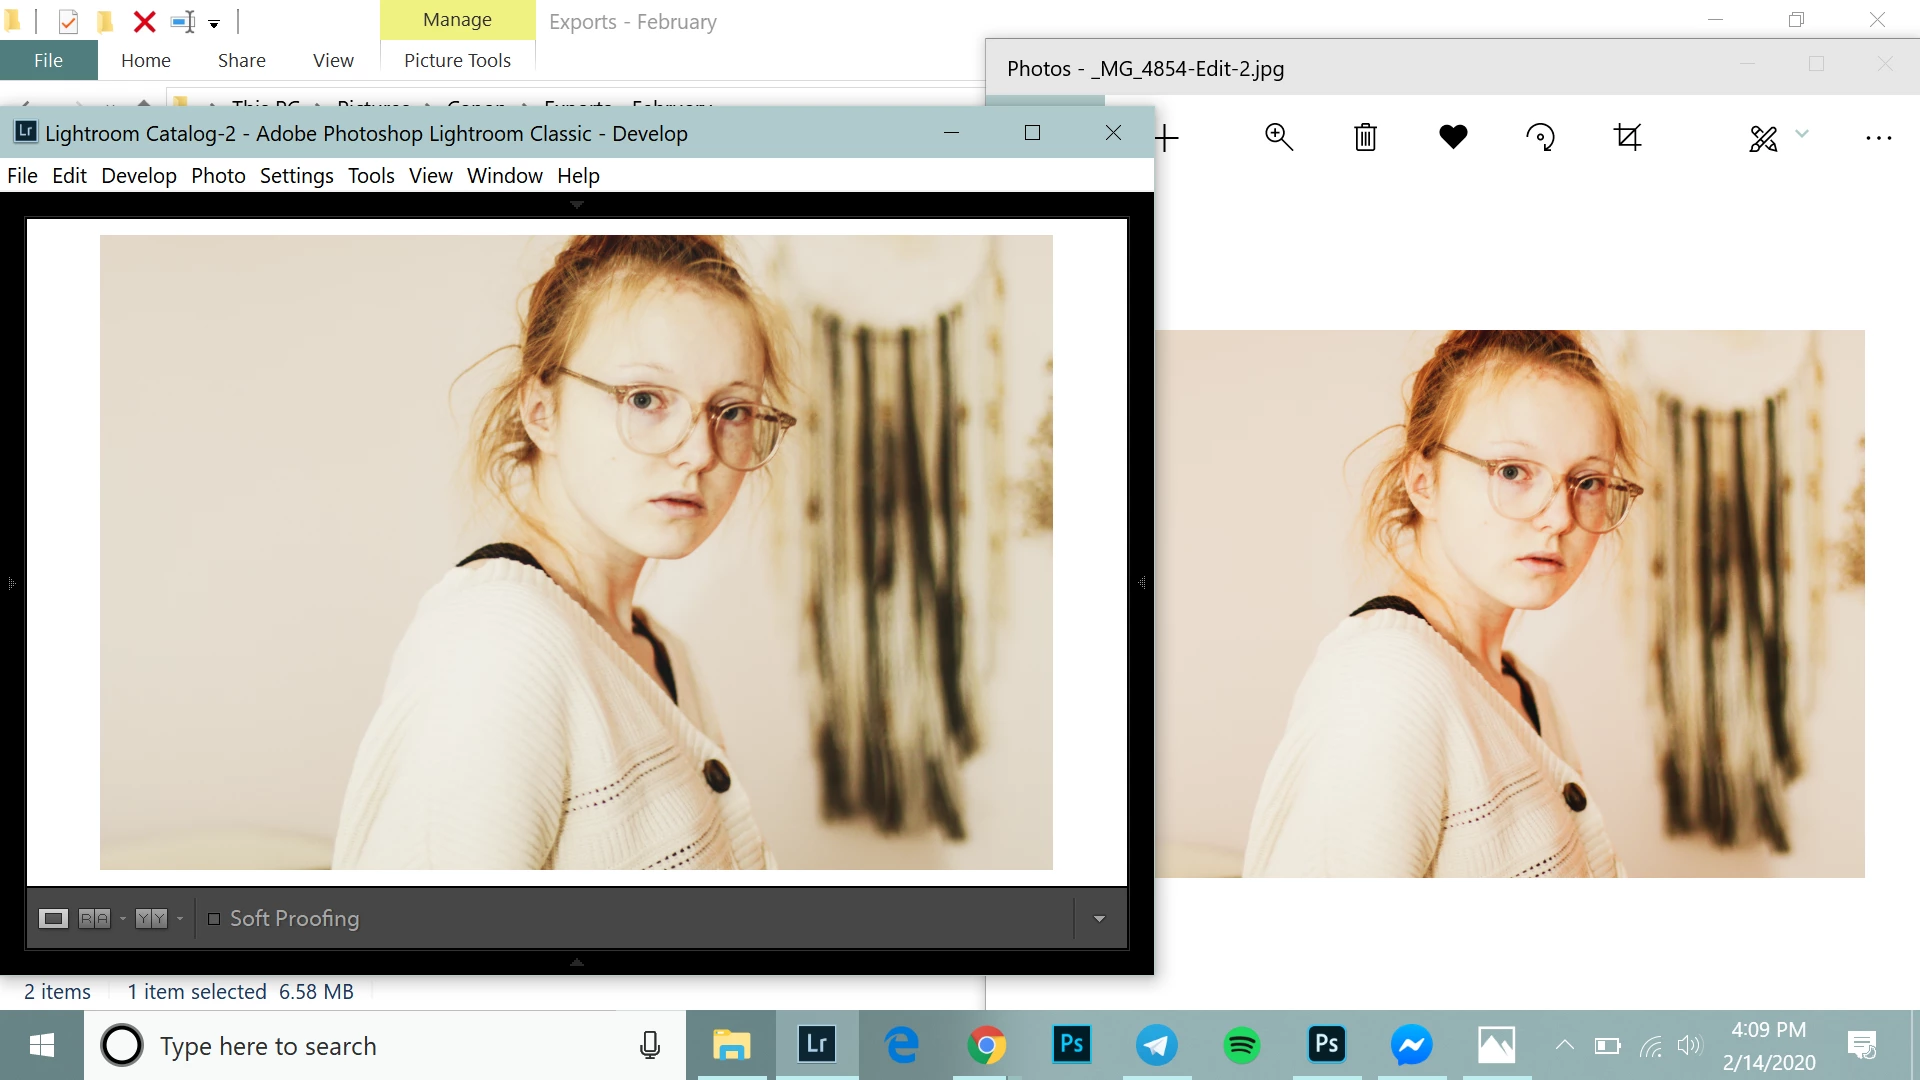Open the Develop menu in Lightroom
This screenshot has width=1920, height=1080.
click(138, 176)
